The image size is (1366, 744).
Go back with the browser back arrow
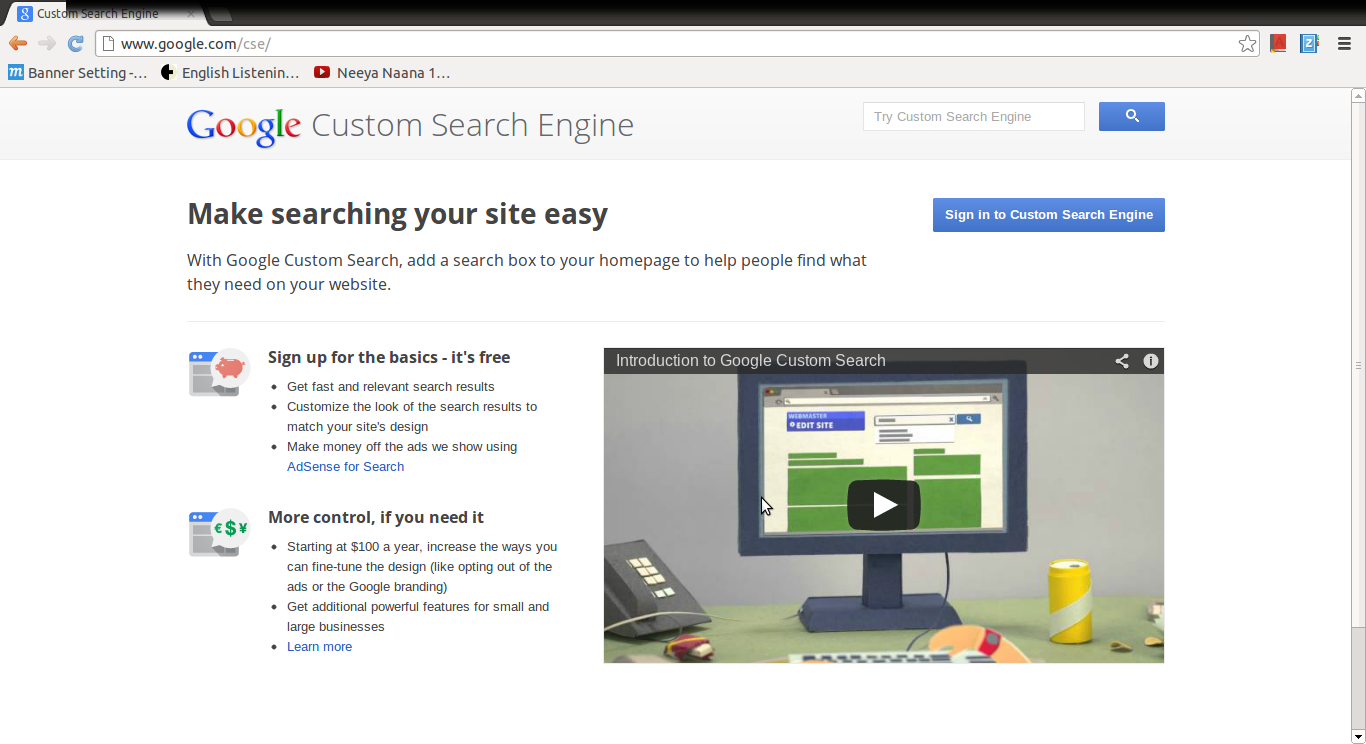[18, 43]
